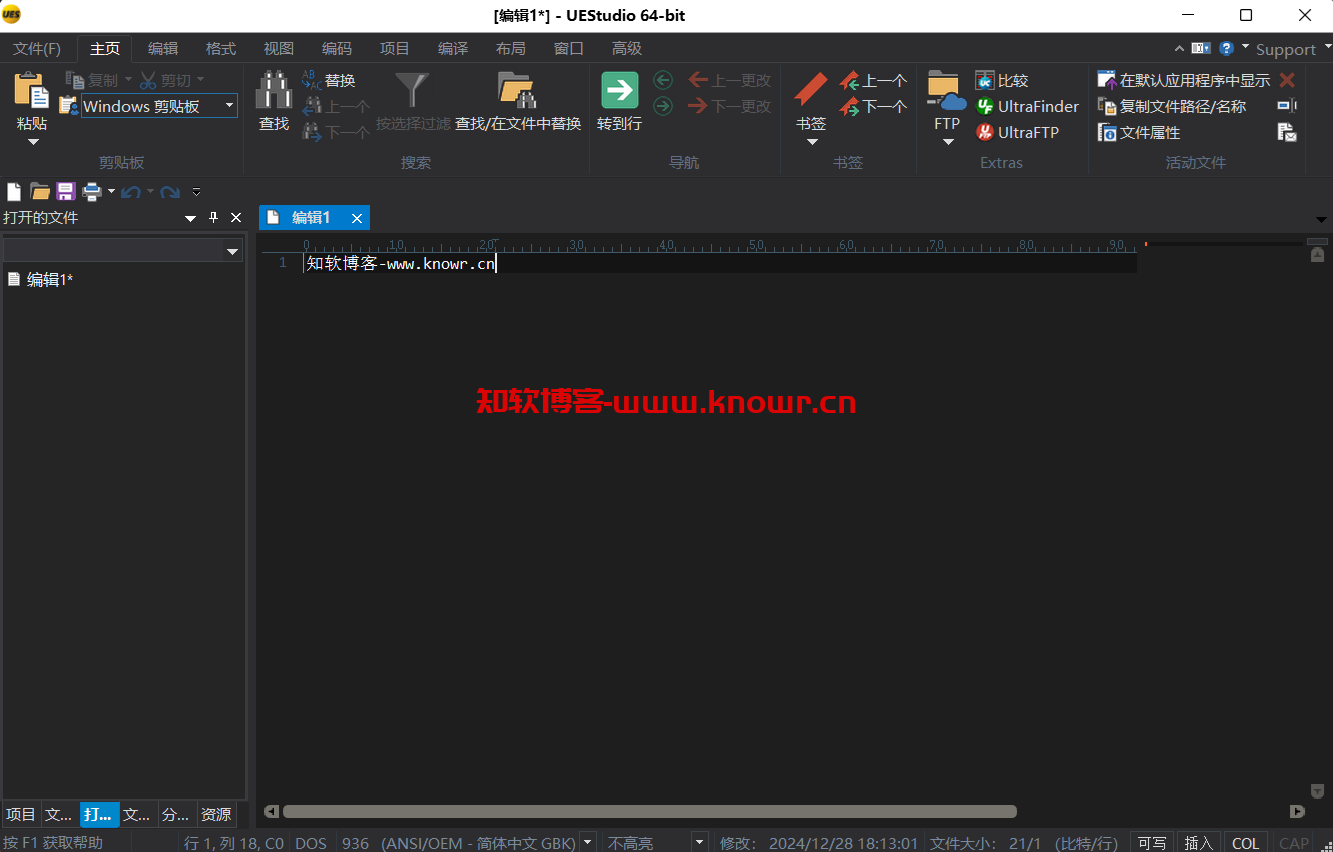Toggle COL column mode in status bar
The width and height of the screenshot is (1333, 852).
point(1246,843)
